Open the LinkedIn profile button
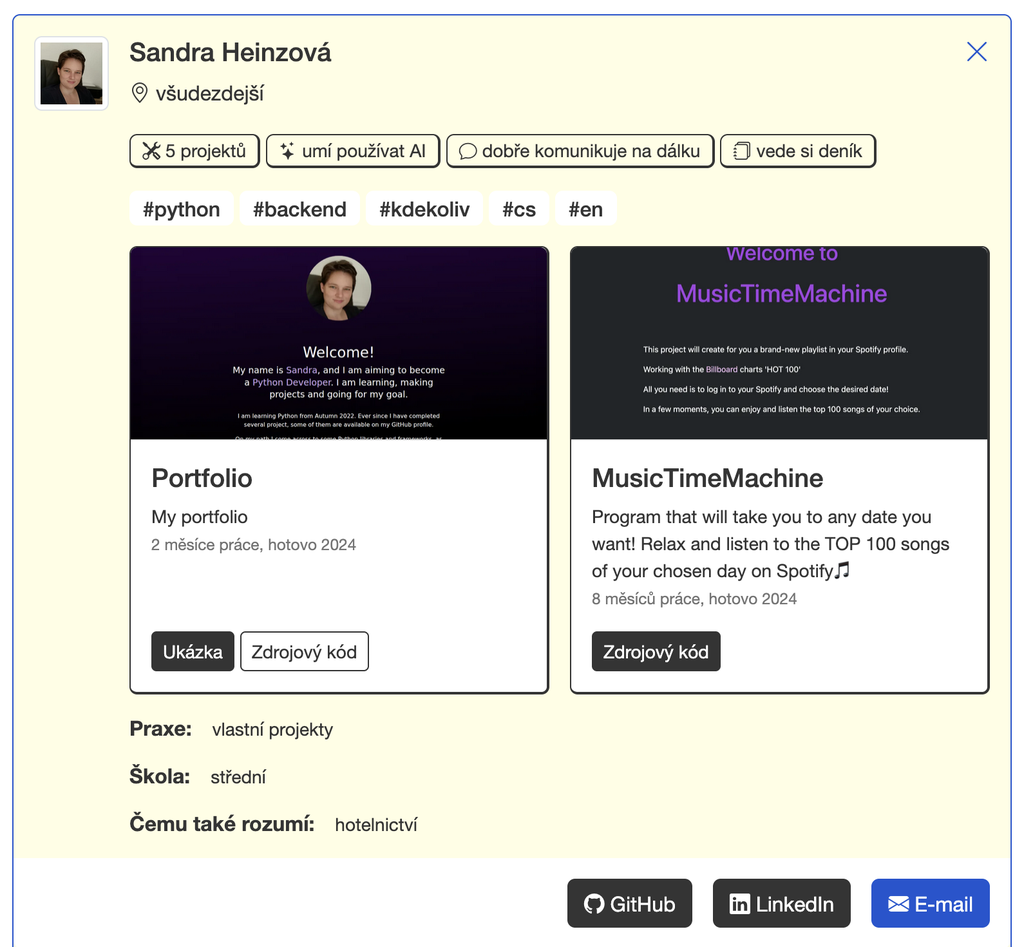Image resolution: width=1024 pixels, height=947 pixels. pyautogui.click(x=781, y=904)
